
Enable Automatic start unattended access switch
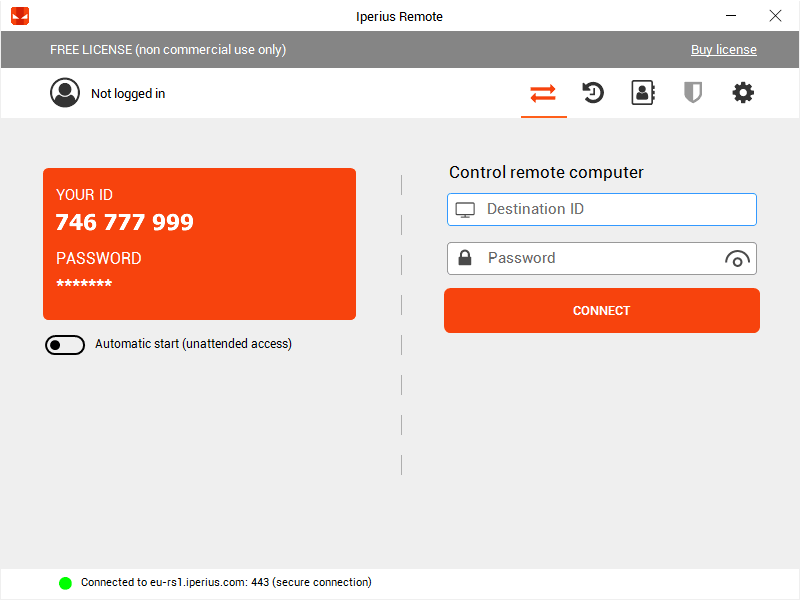pyautogui.click(x=65, y=345)
